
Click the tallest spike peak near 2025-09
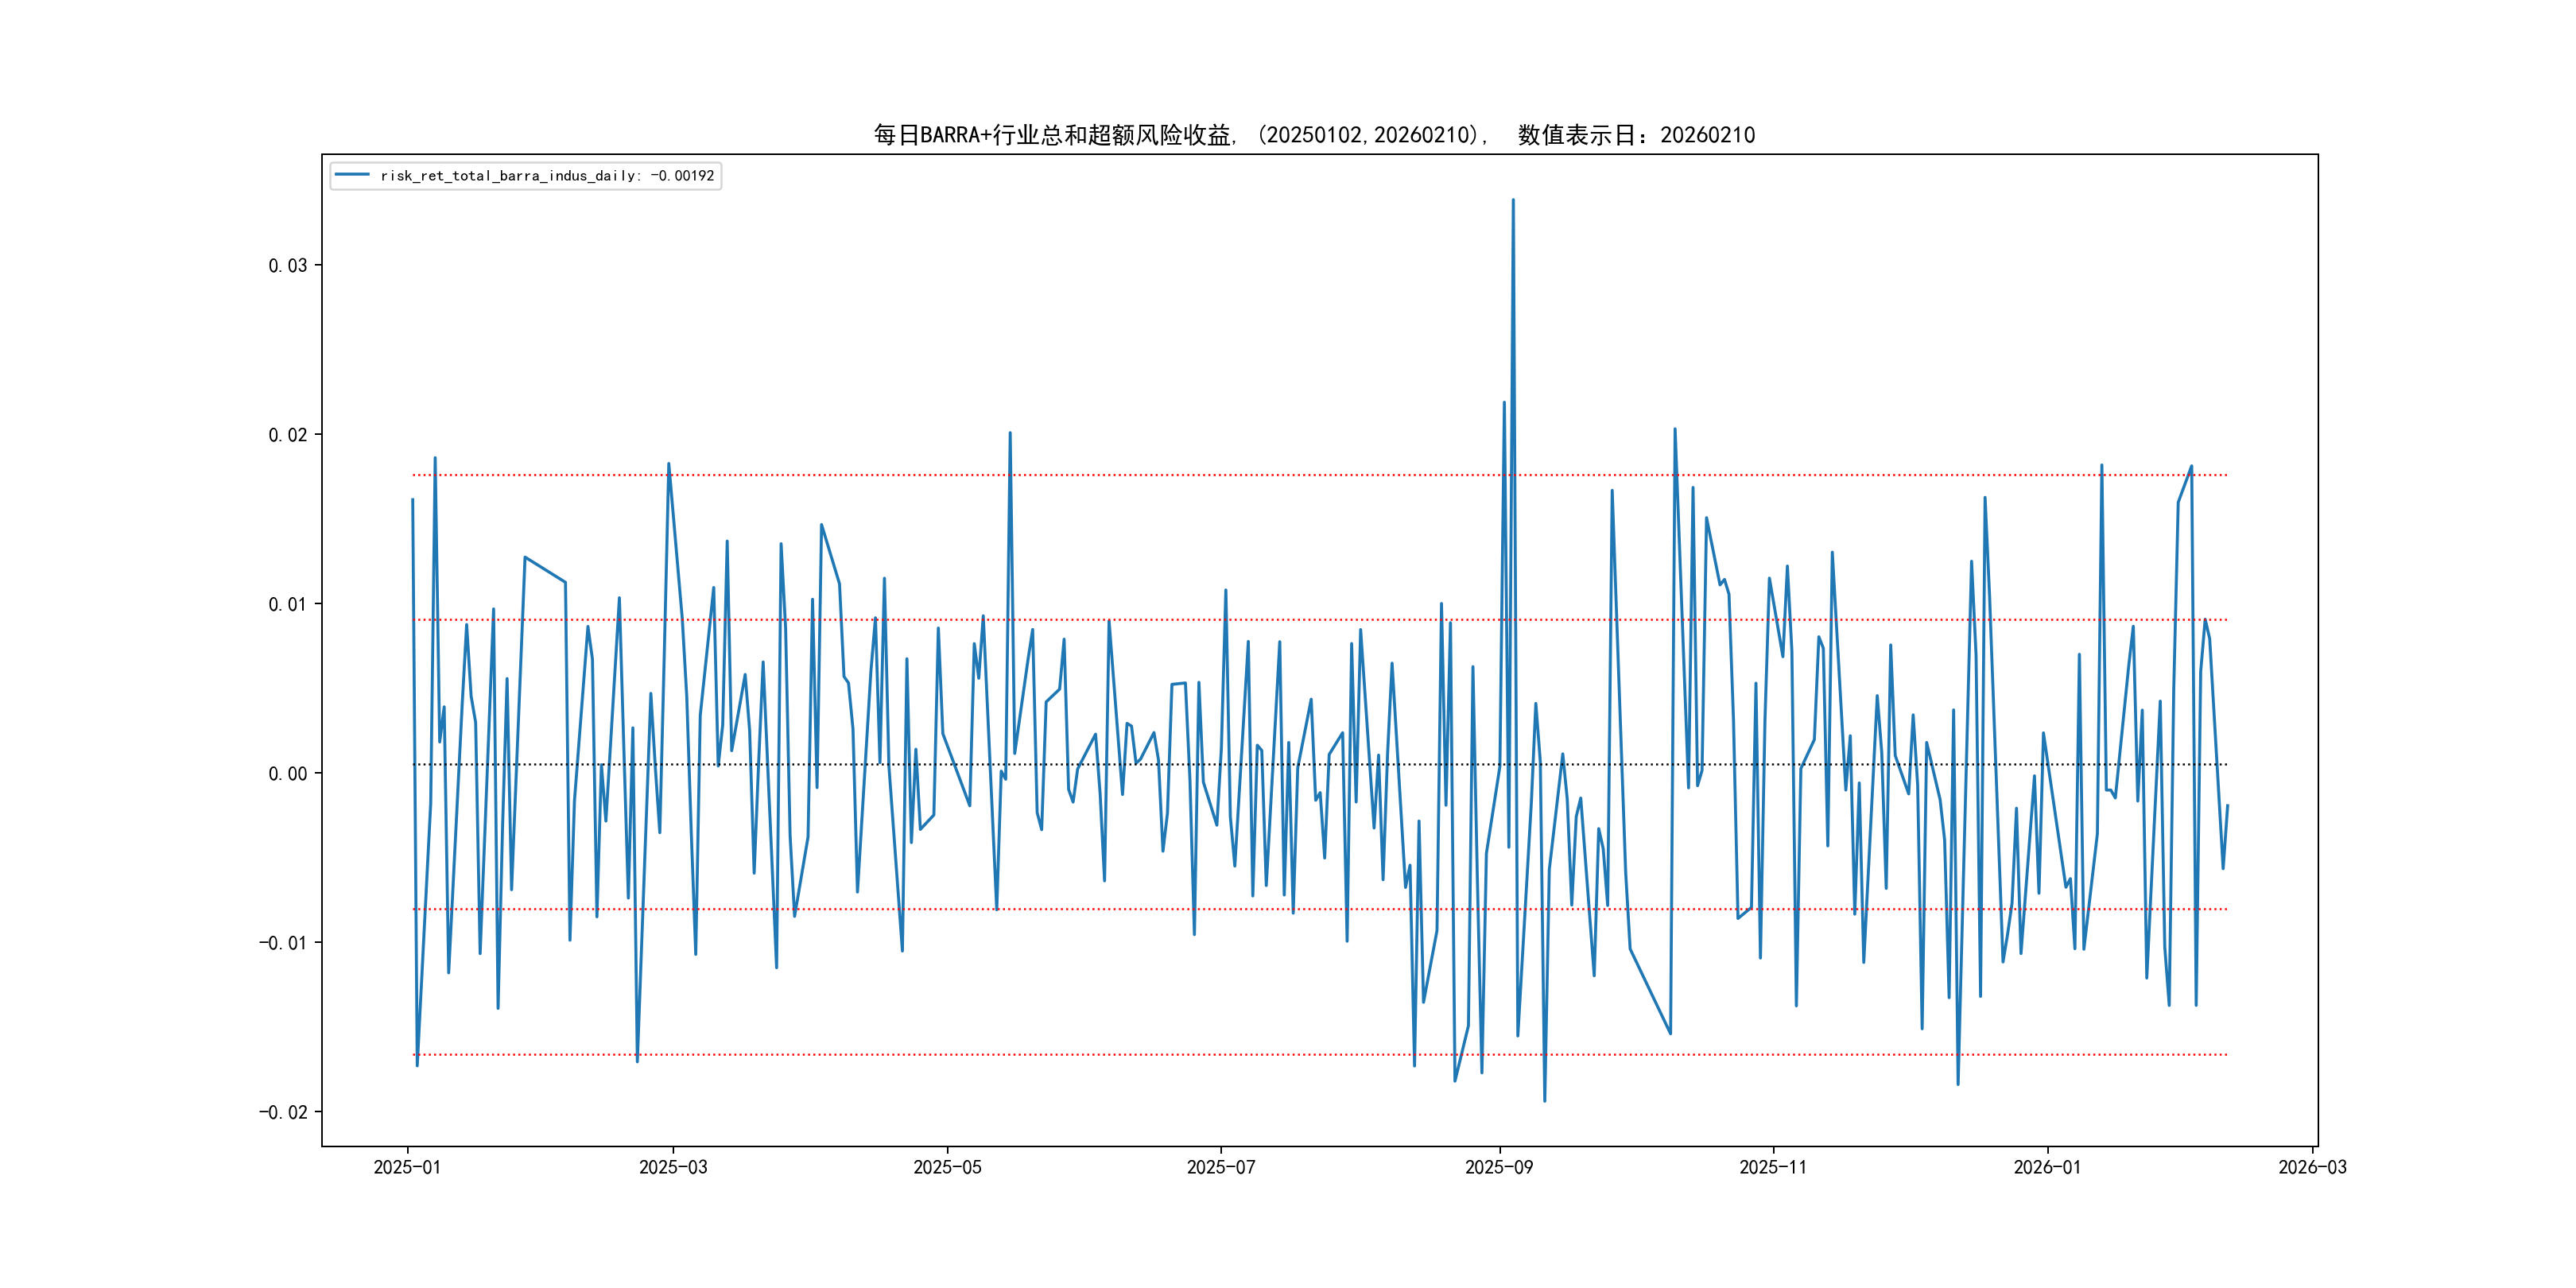point(1513,200)
